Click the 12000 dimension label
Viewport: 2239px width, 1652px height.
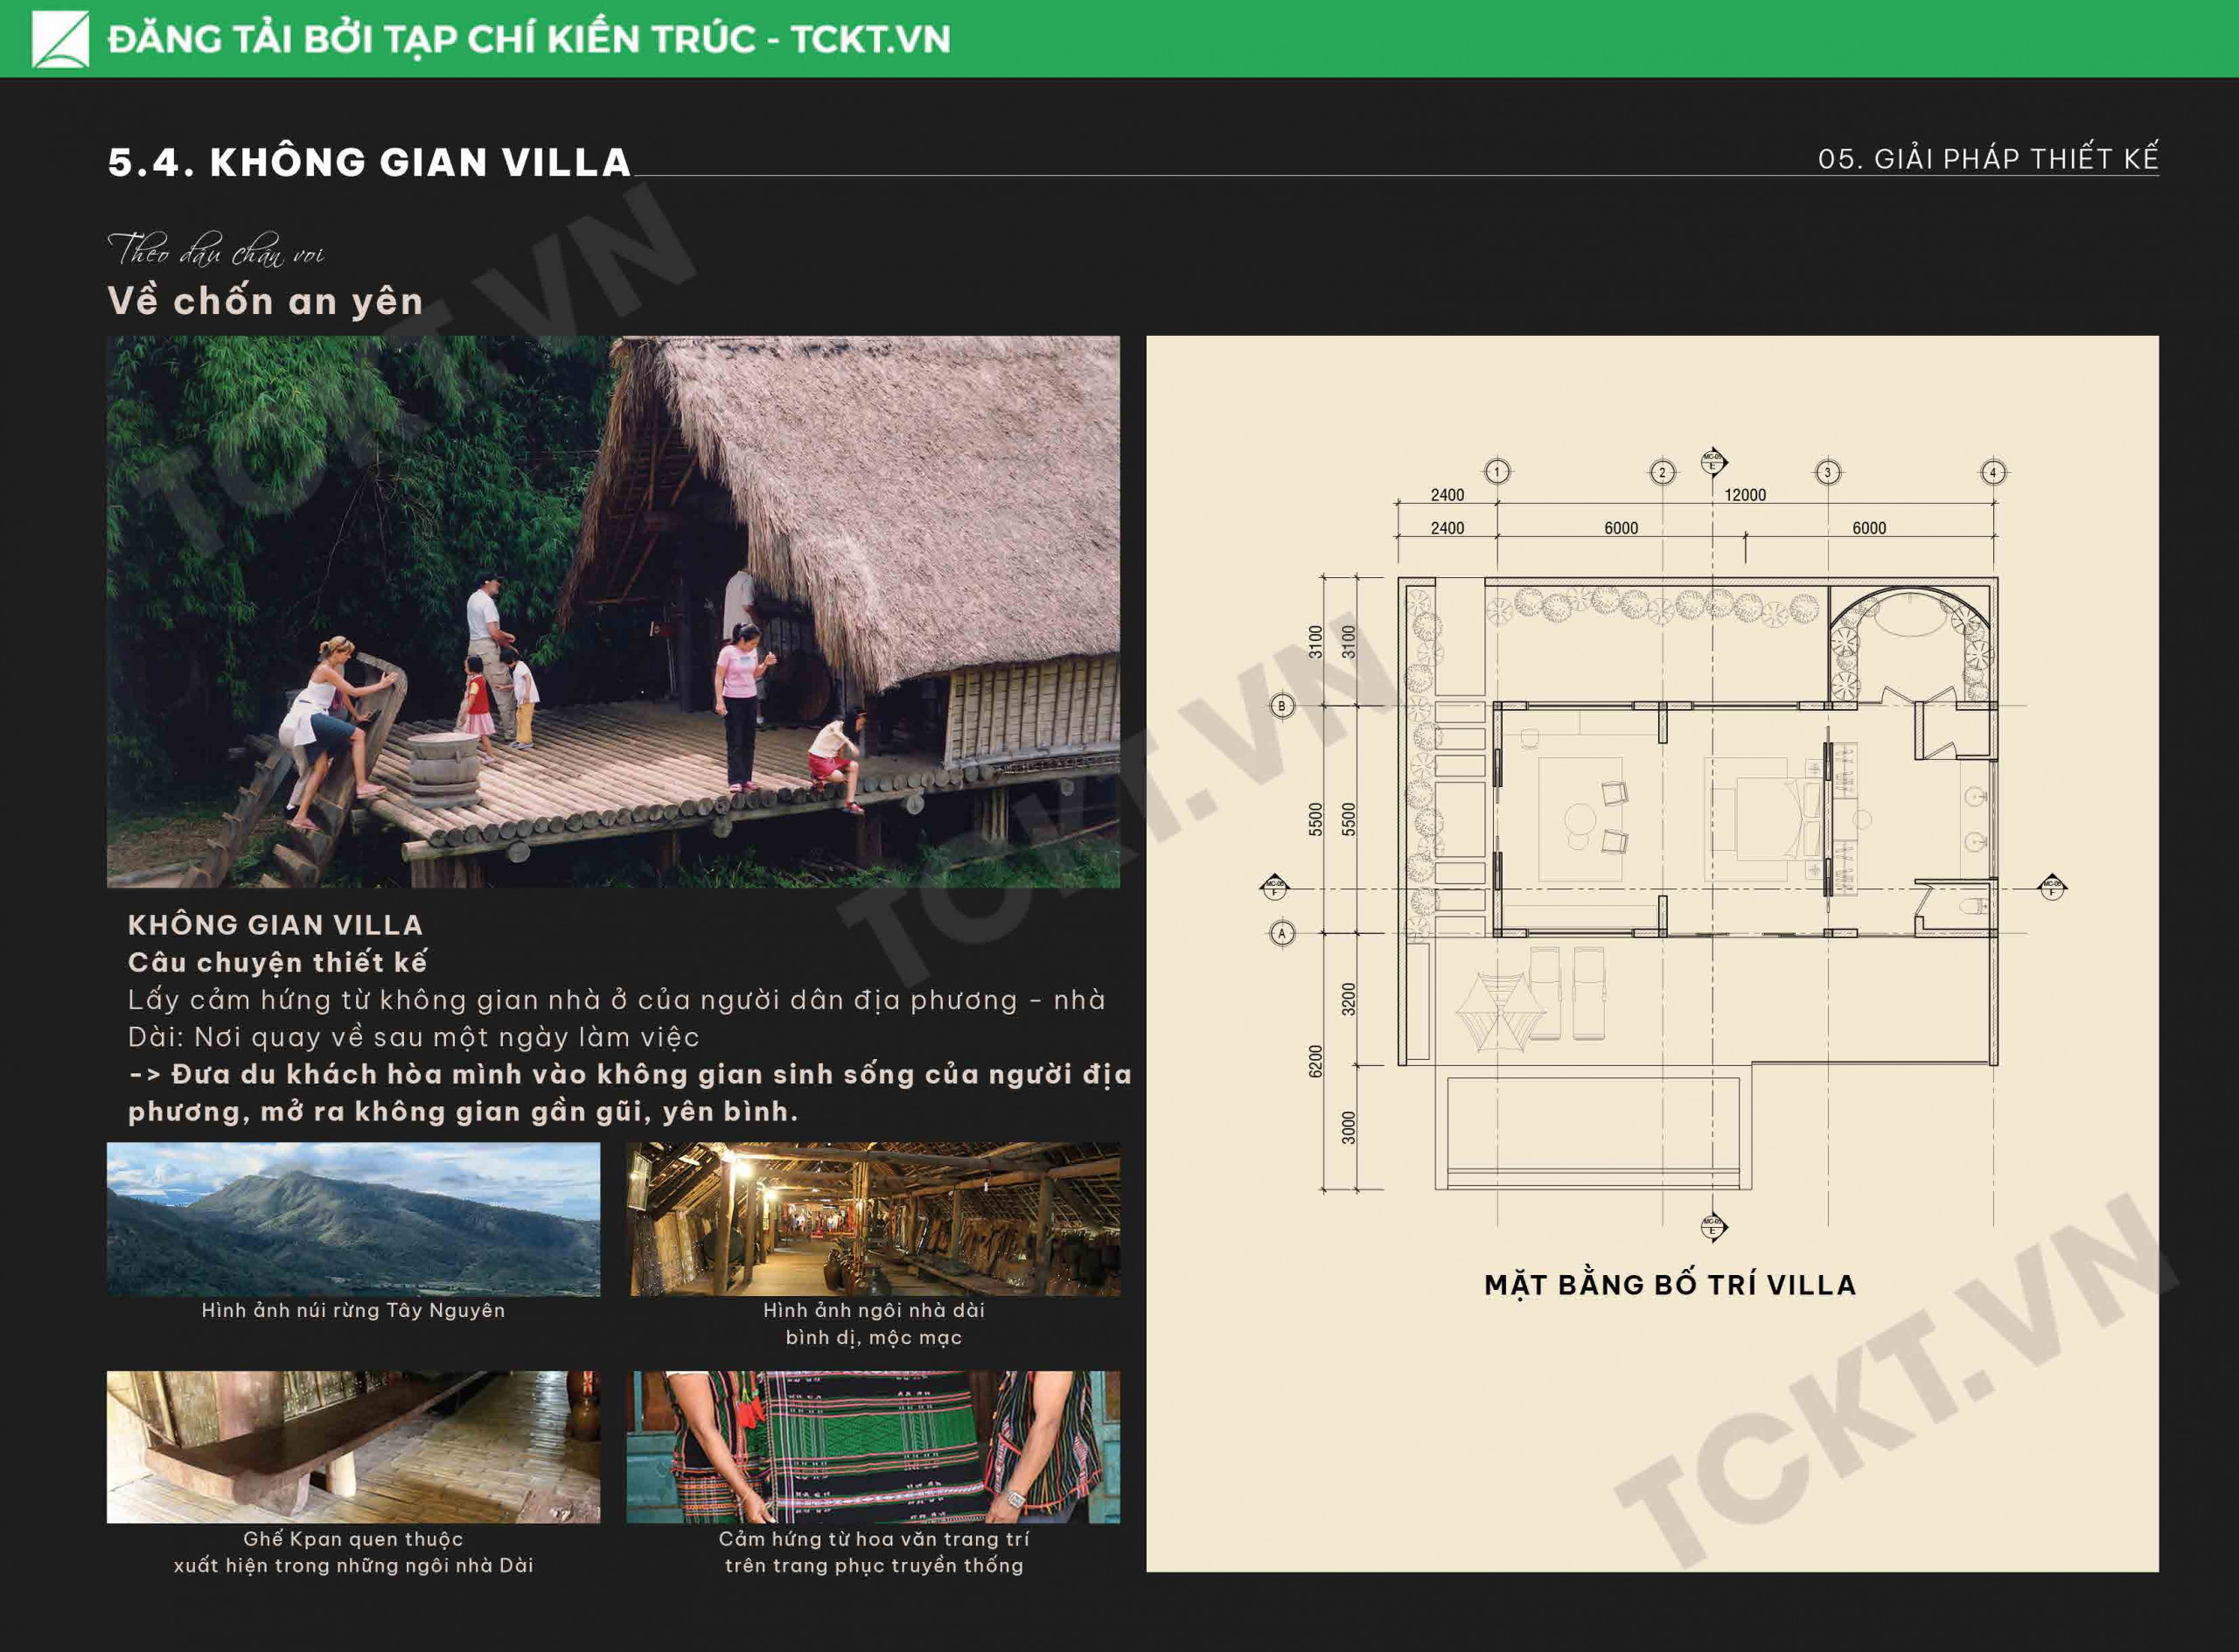[1745, 495]
